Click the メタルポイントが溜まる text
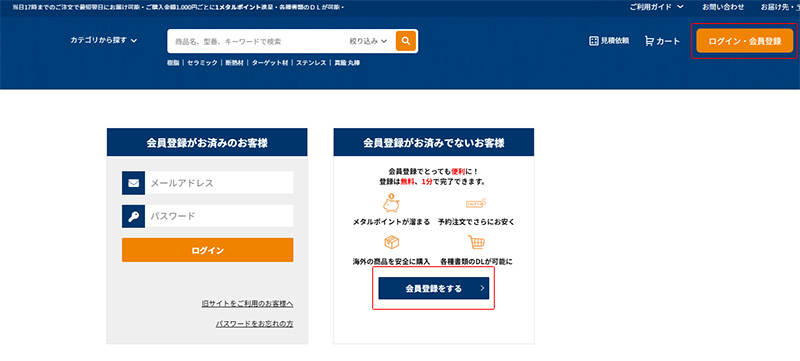Screen dimensions: 800x361 391,222
